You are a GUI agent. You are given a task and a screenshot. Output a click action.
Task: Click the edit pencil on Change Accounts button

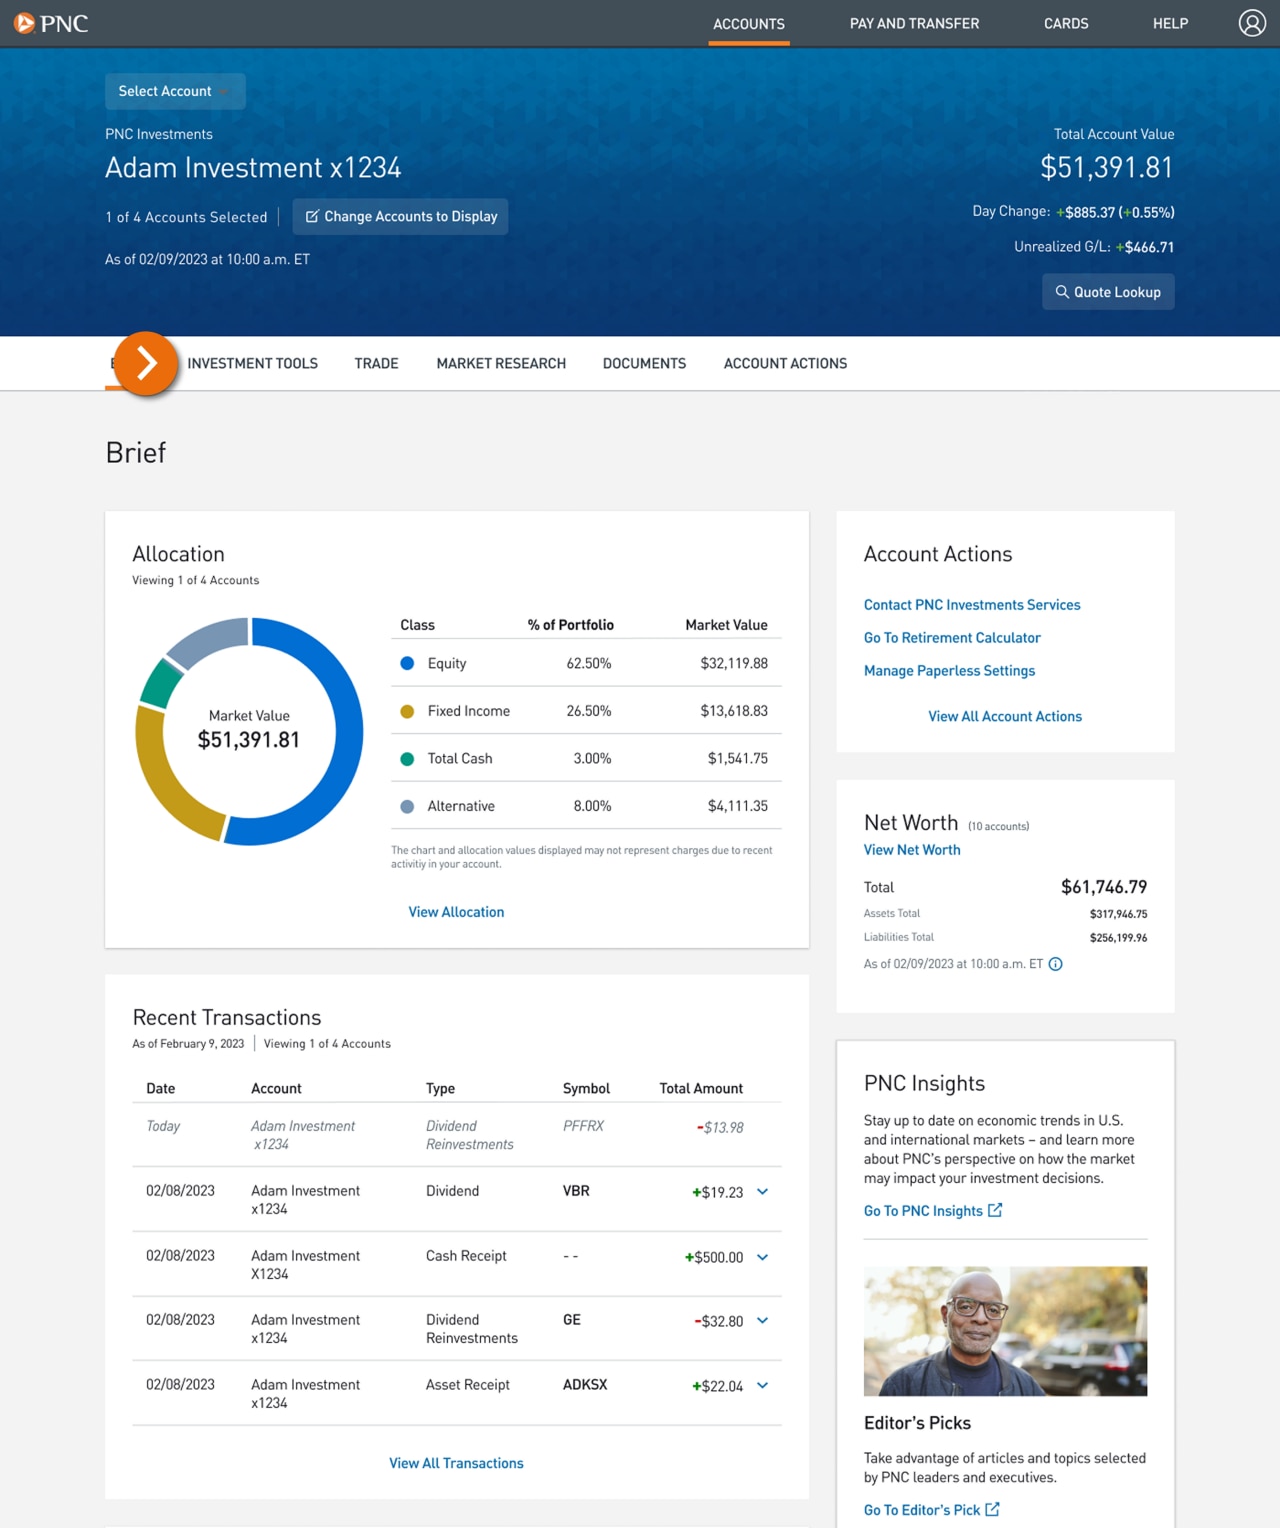click(313, 216)
